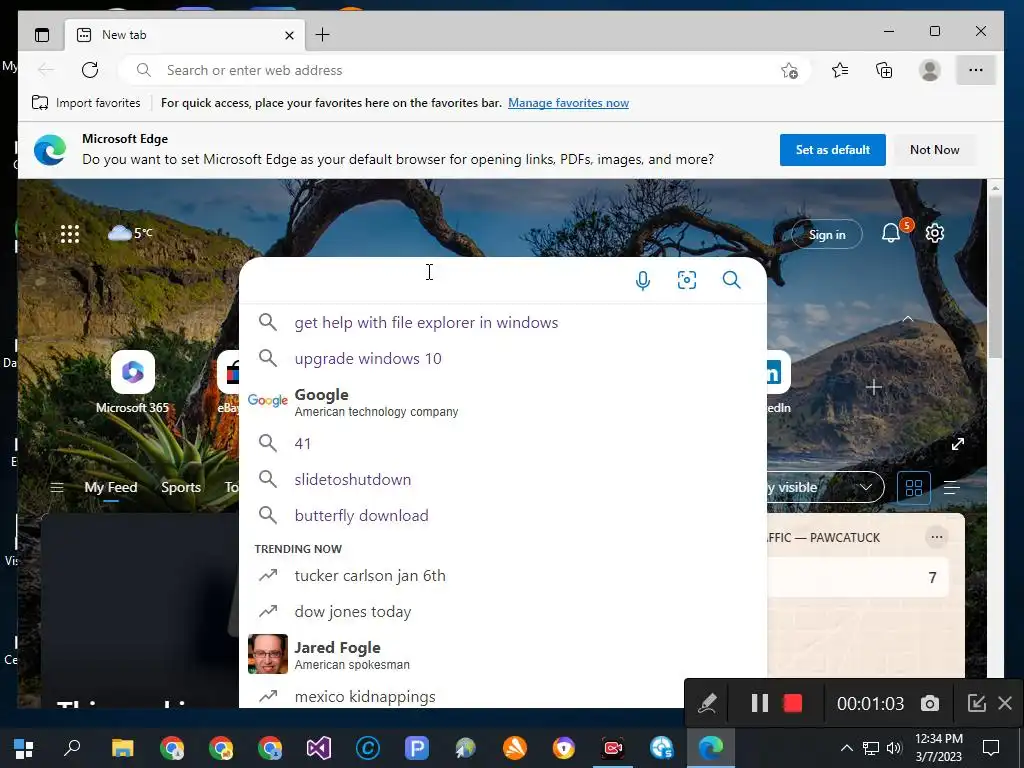The width and height of the screenshot is (1024, 768).
Task: Open the Action Center notification icon
Action: 991,748
